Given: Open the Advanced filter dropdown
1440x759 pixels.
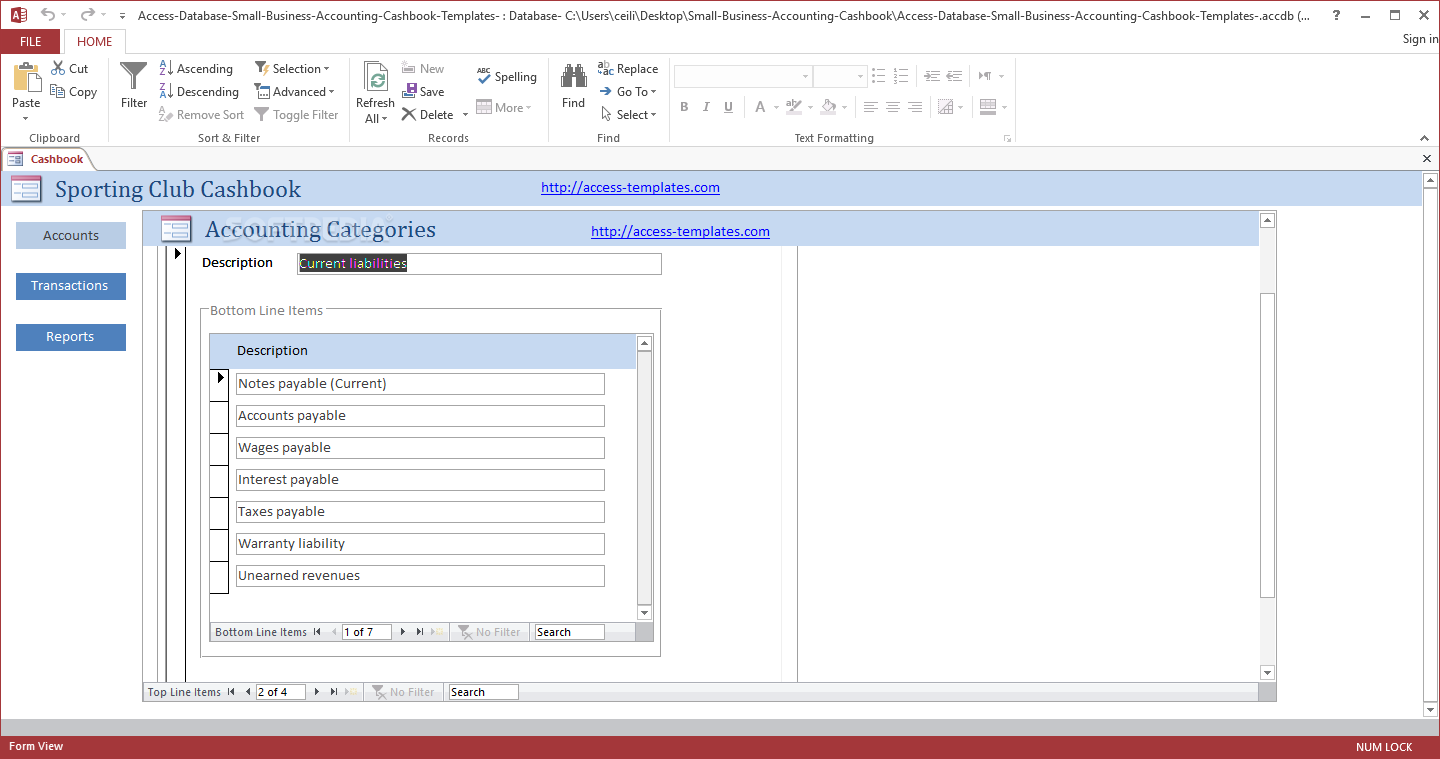Looking at the screenshot, I should [295, 92].
